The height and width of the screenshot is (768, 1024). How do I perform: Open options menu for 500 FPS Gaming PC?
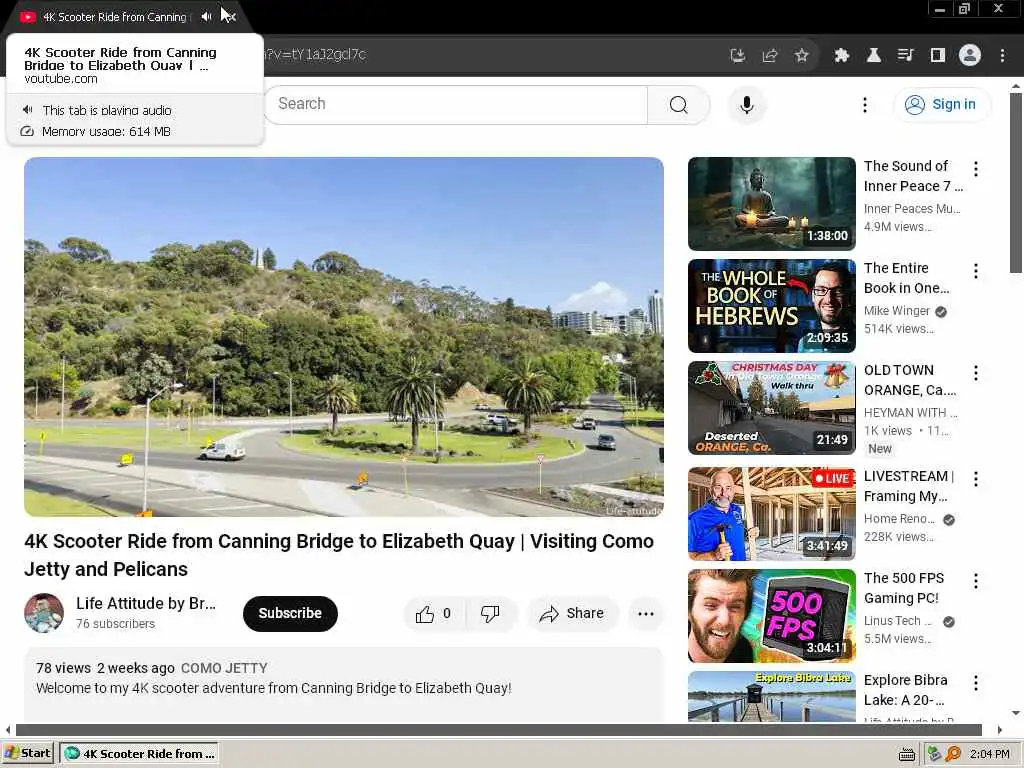976,581
